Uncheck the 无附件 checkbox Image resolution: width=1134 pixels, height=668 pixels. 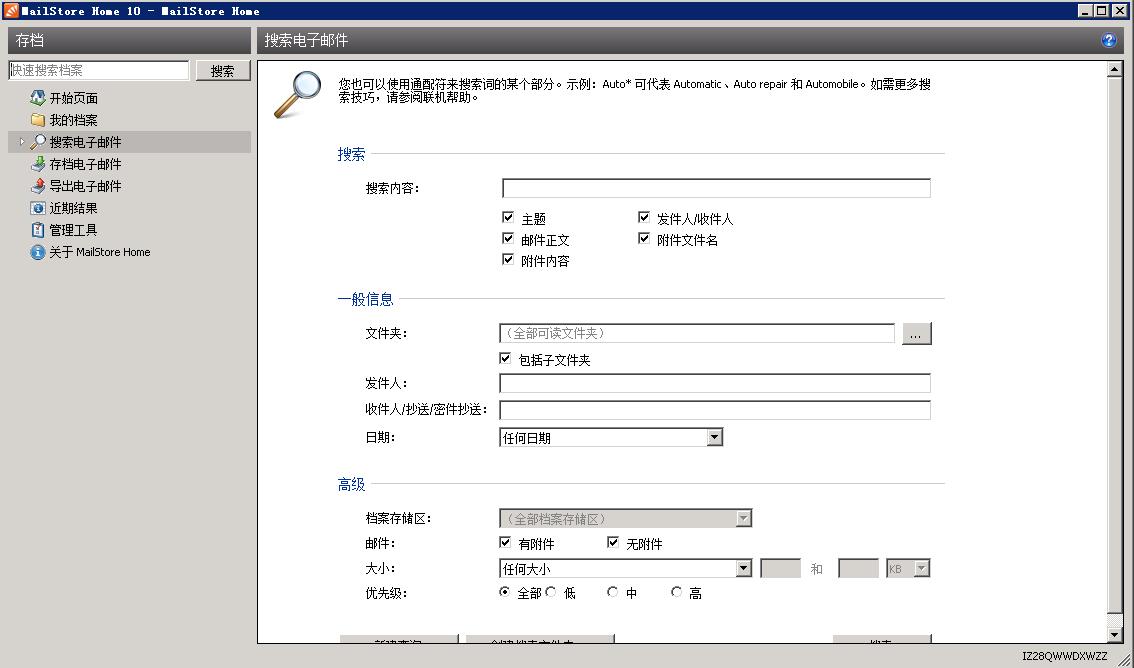pyautogui.click(x=613, y=541)
